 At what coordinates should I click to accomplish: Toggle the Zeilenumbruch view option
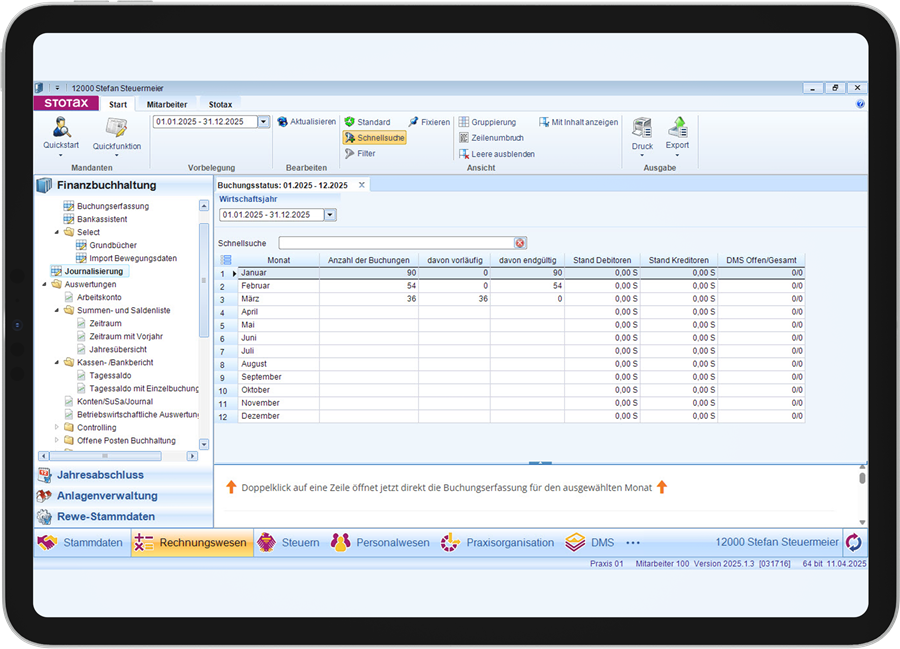[x=491, y=138]
